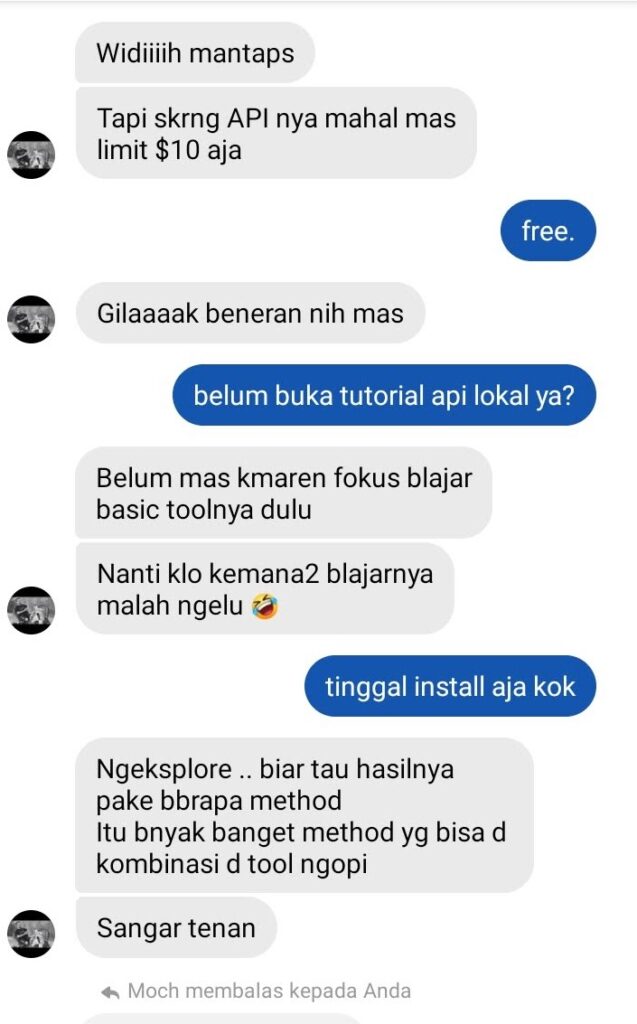This screenshot has height=1024, width=637.
Task: Tap the avatar beside "limit $10 aja" message
Action: 31,155
